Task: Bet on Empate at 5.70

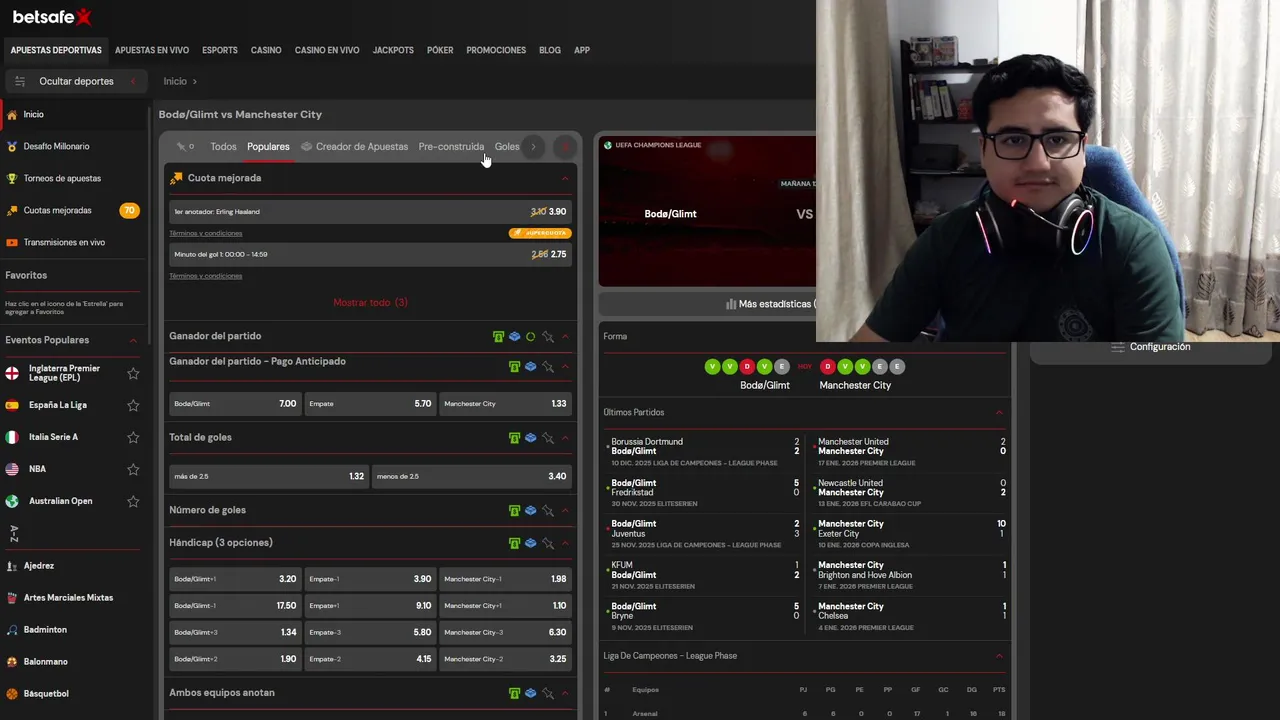Action: (370, 404)
